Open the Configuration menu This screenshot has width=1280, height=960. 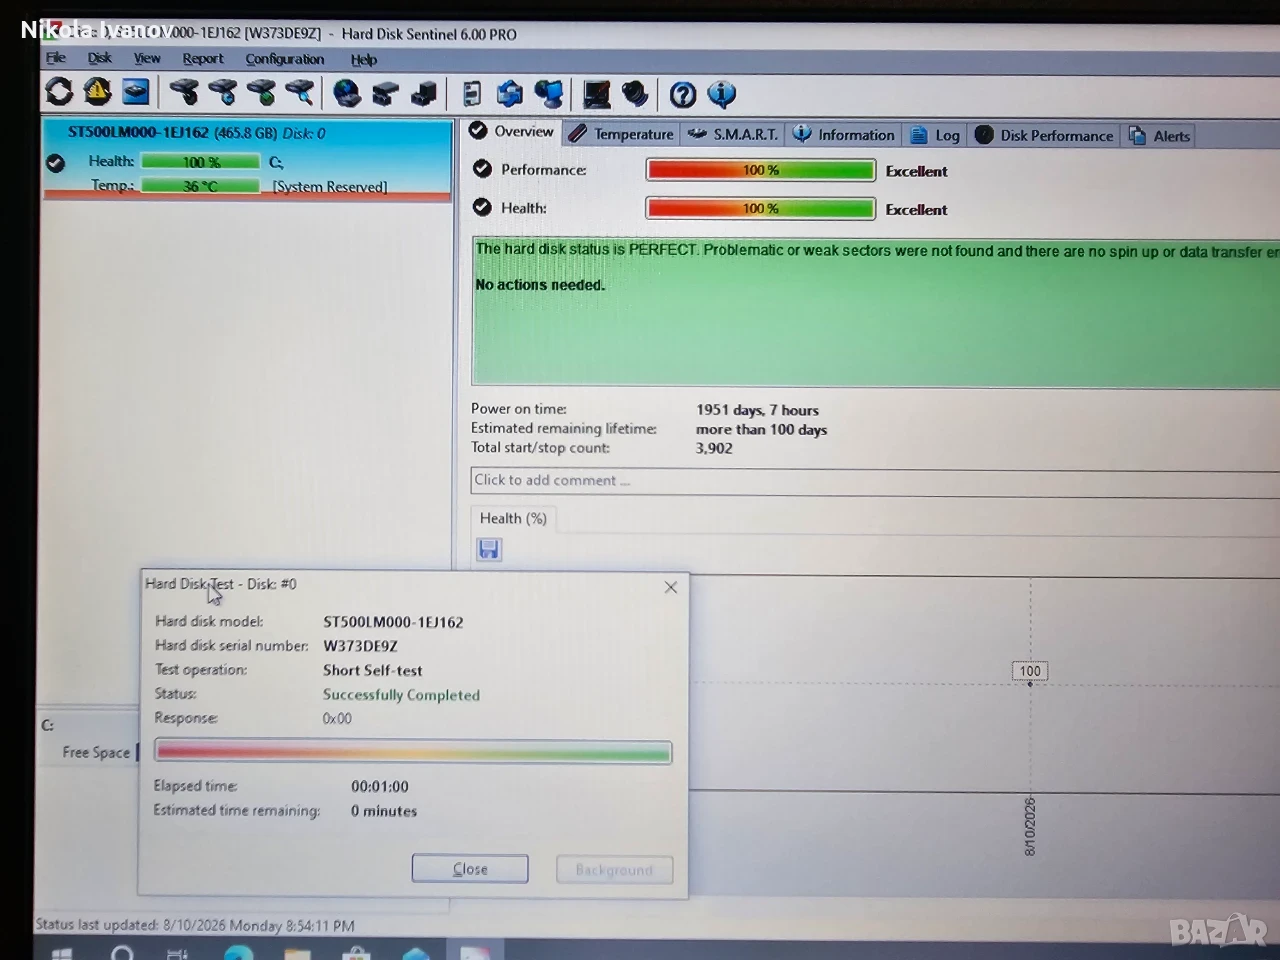coord(285,59)
